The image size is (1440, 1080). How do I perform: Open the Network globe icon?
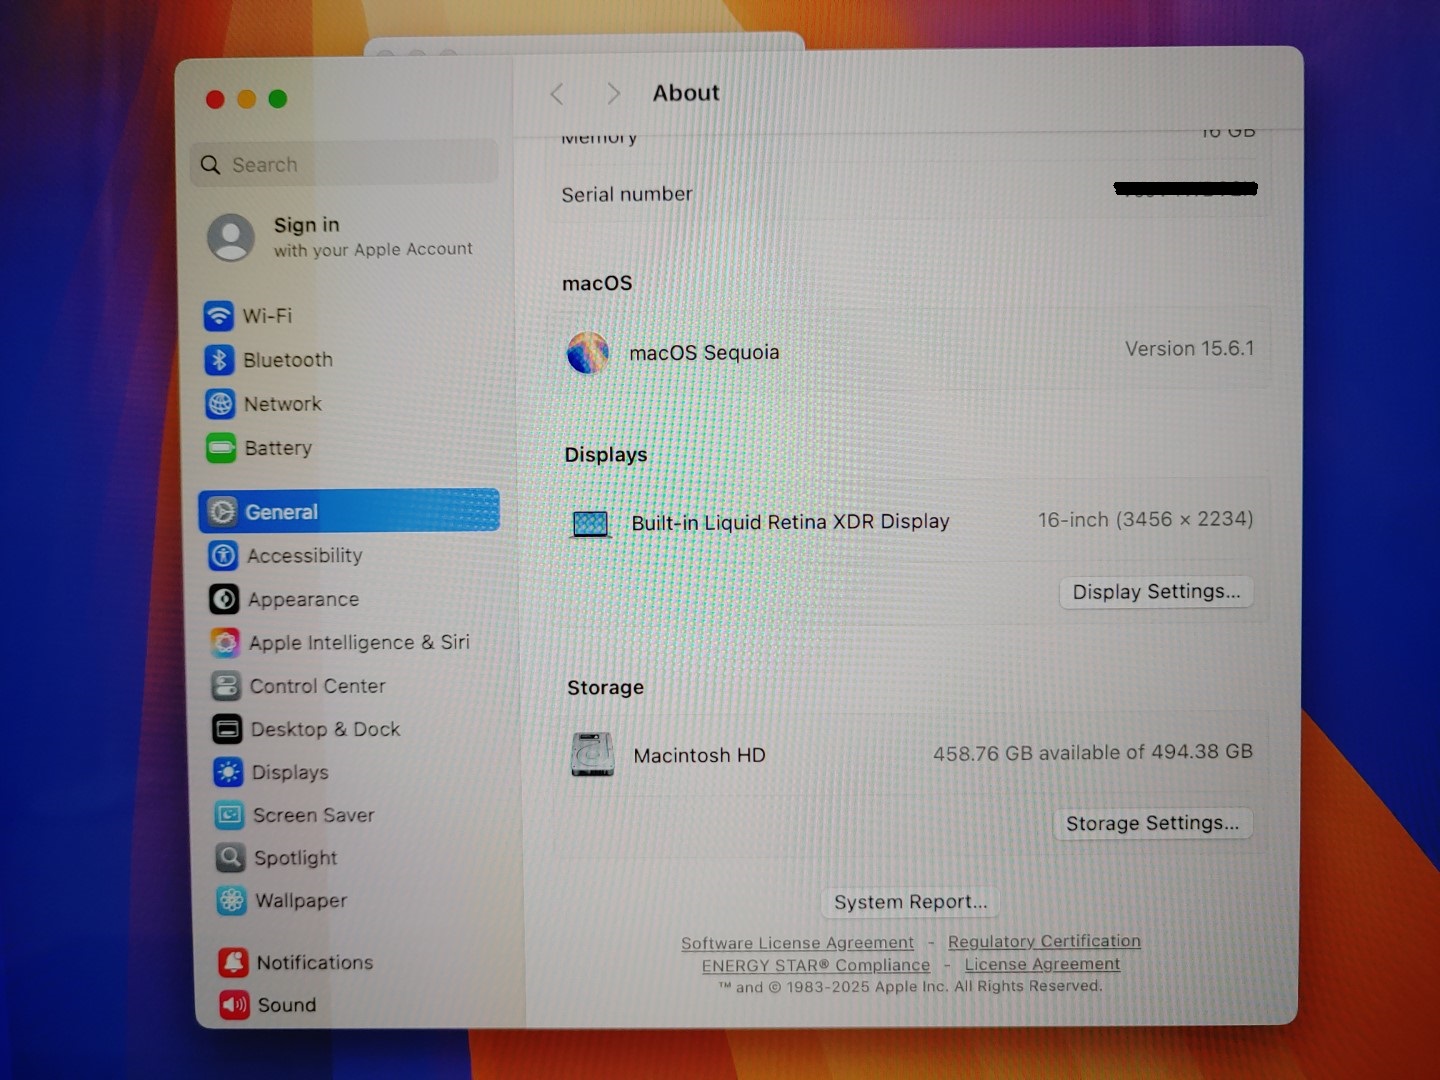(x=220, y=404)
